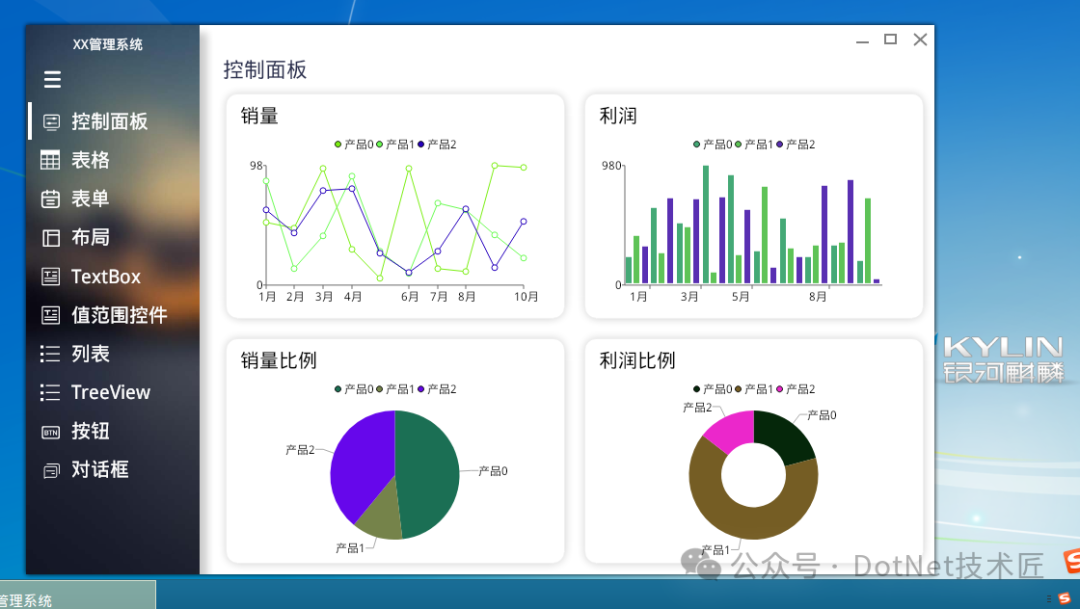The height and width of the screenshot is (609, 1080).
Task: Click the hamburger menu icon to collapse sidebar
Action: (x=53, y=79)
